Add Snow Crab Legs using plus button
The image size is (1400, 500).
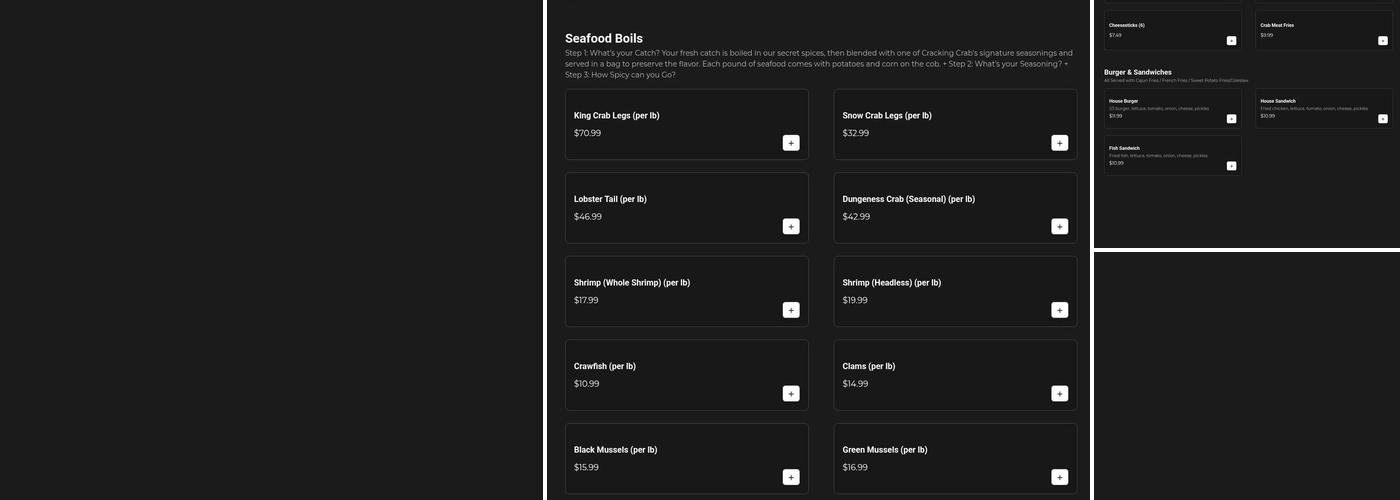[1059, 143]
